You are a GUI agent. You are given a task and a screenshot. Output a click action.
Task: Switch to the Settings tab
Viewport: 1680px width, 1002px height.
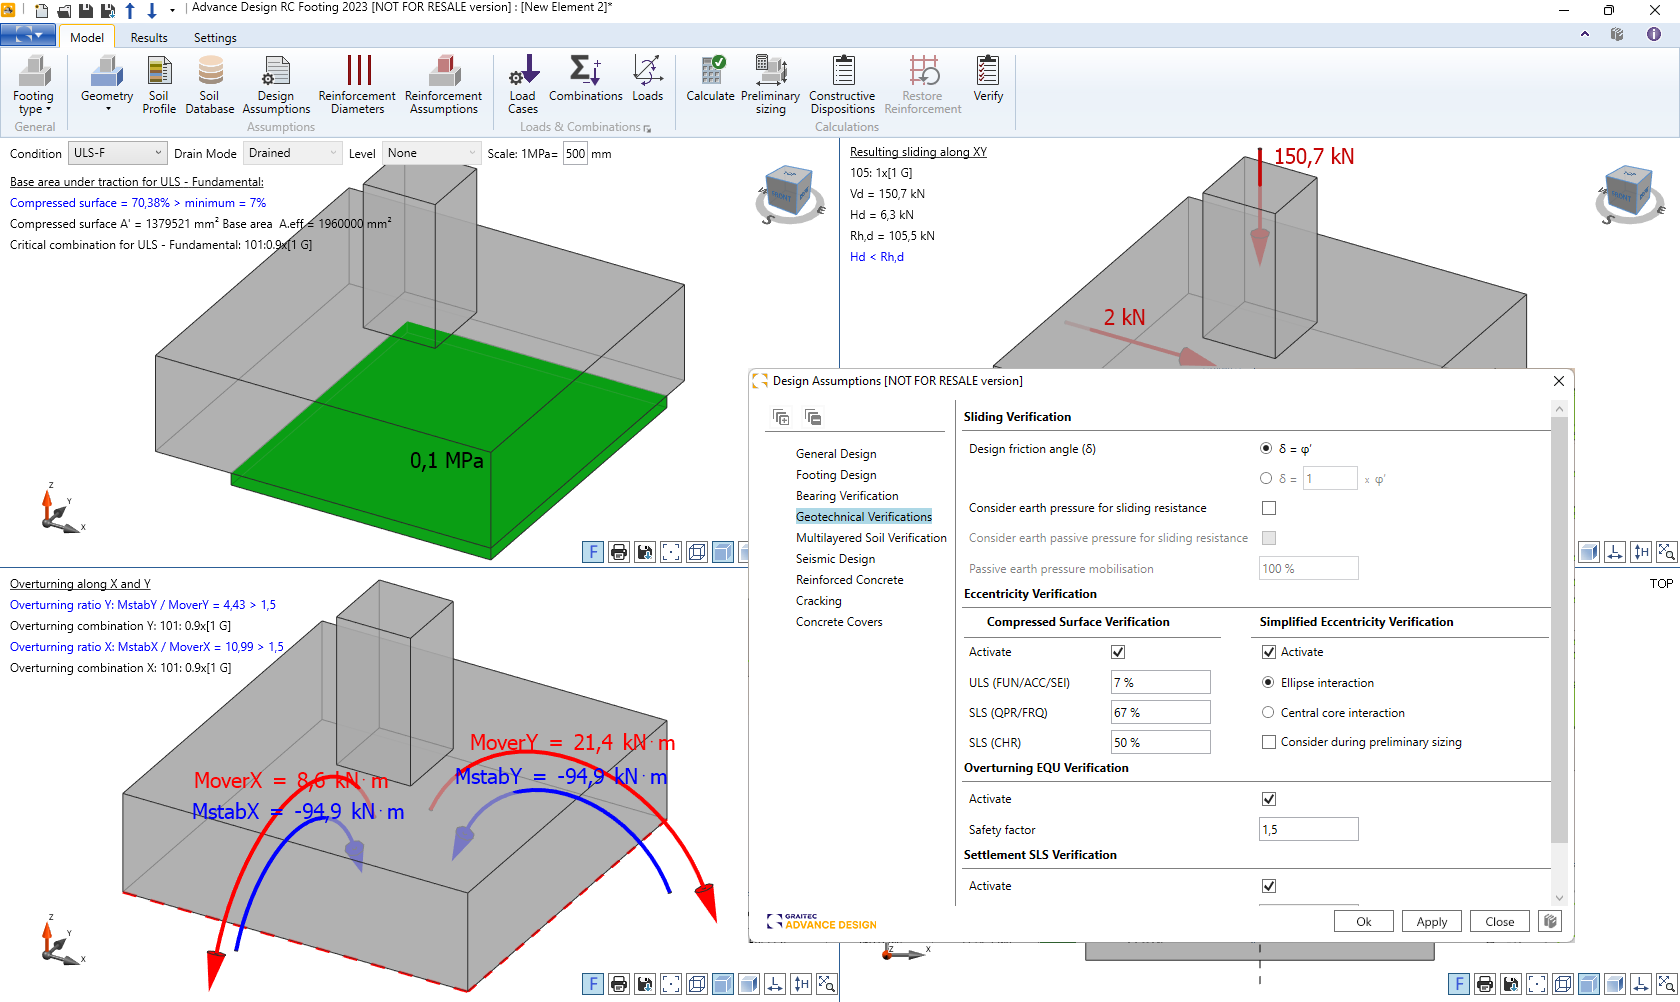tap(215, 37)
